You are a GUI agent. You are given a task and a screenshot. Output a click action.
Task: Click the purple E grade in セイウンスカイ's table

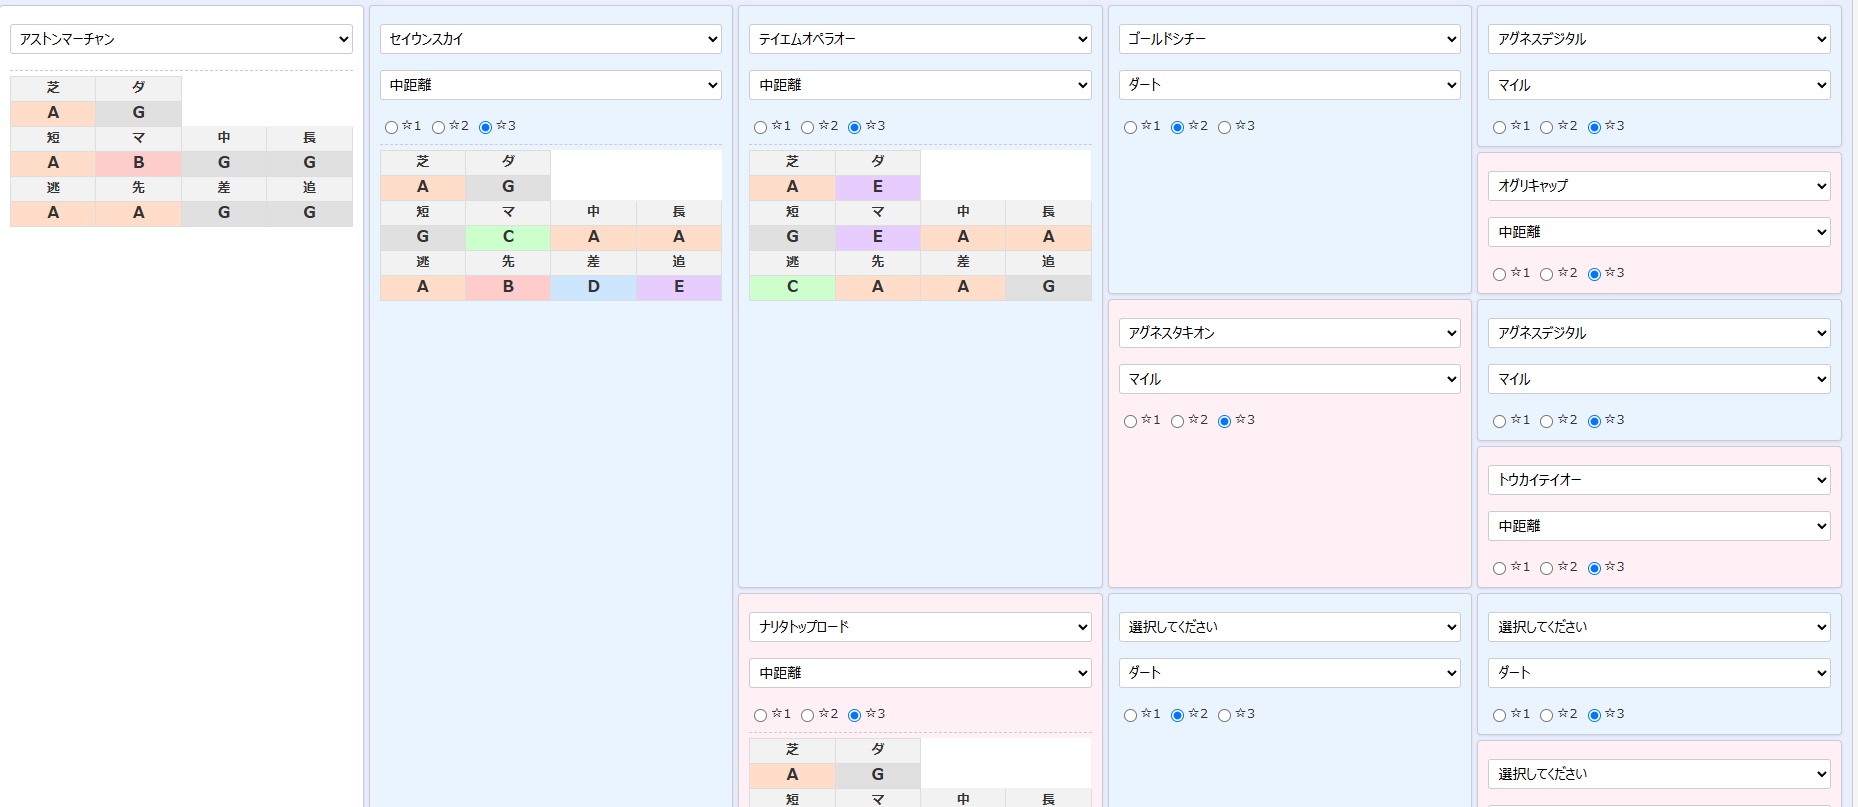coord(679,287)
